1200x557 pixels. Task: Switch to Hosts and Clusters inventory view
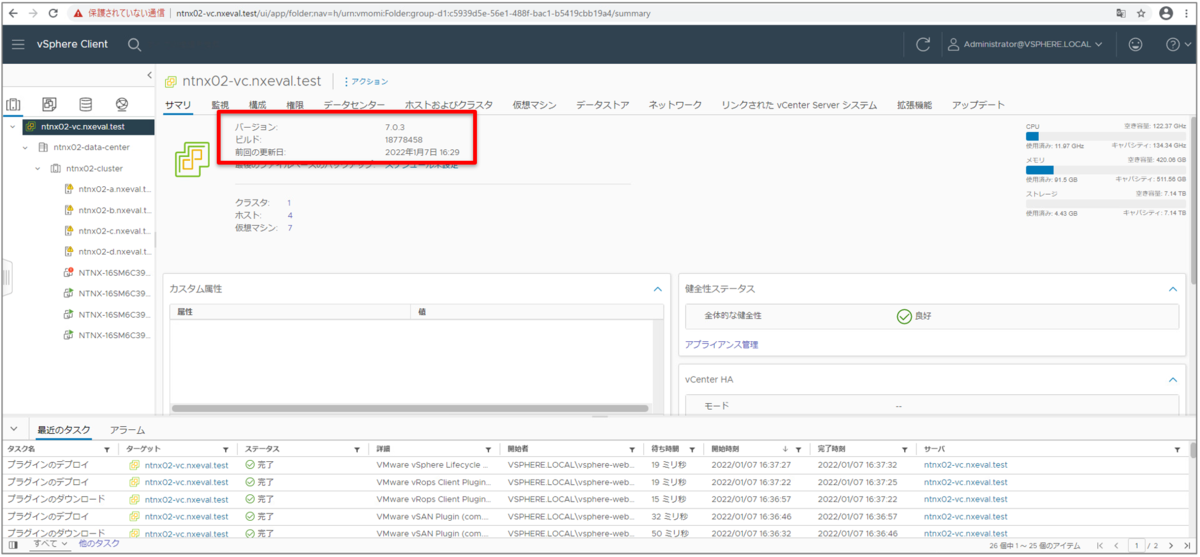(x=14, y=104)
